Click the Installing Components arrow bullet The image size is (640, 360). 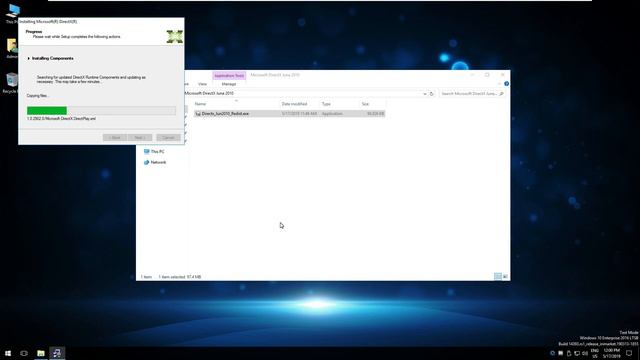pos(29,58)
